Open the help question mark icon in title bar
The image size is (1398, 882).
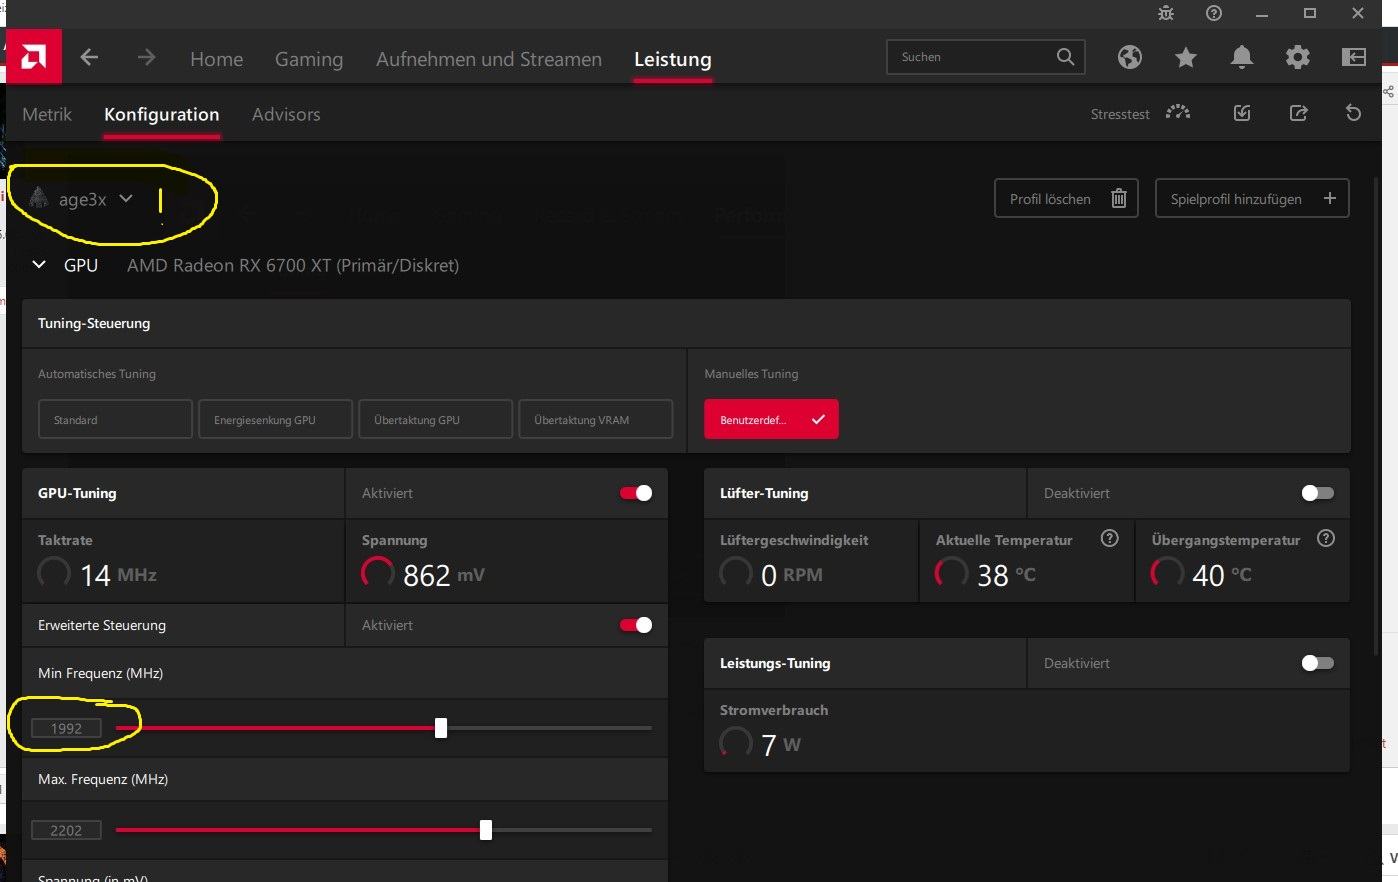(1214, 13)
